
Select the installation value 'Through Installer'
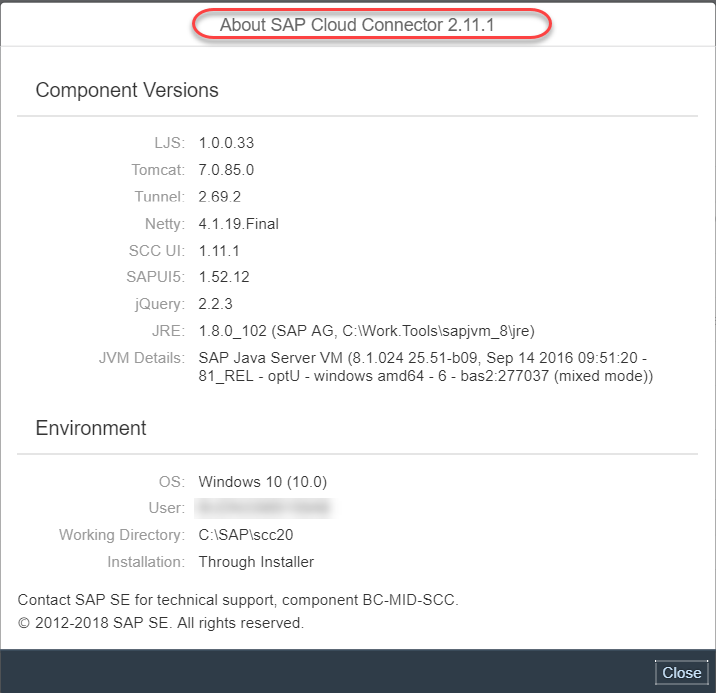pos(256,562)
